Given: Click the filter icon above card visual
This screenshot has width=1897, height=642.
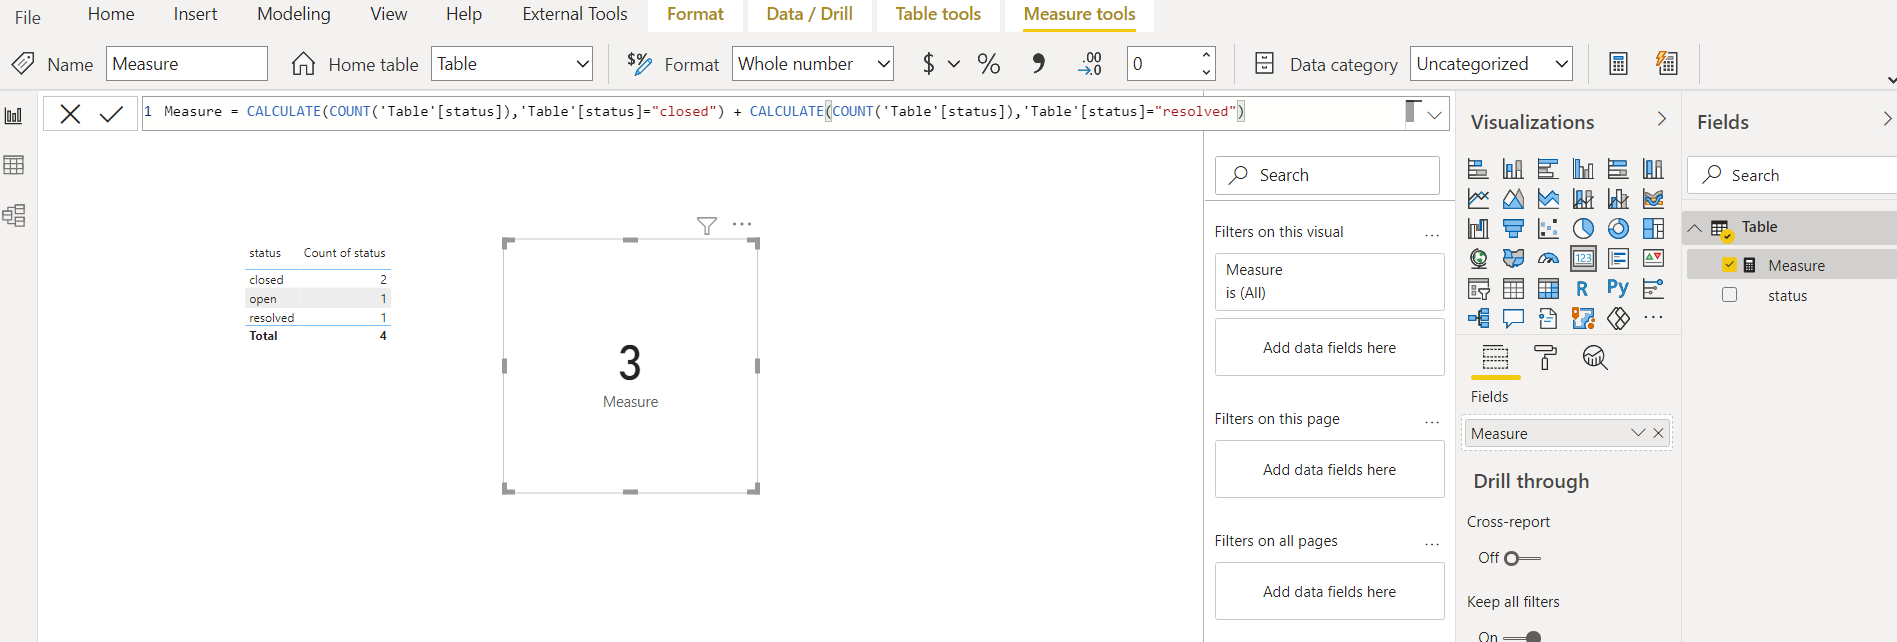Looking at the screenshot, I should click(x=707, y=226).
